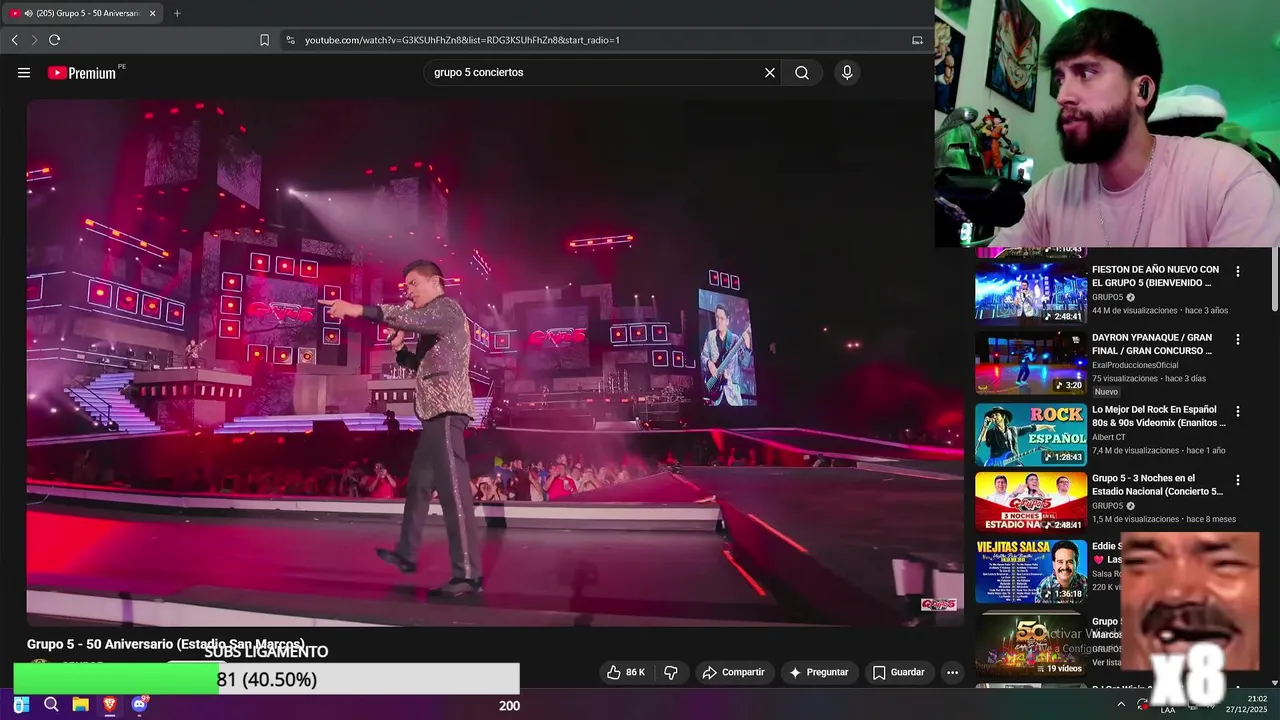The width and height of the screenshot is (1280, 720).
Task: Open Dayron Ypanaque Gran Final thumbnail
Action: [x=1031, y=362]
